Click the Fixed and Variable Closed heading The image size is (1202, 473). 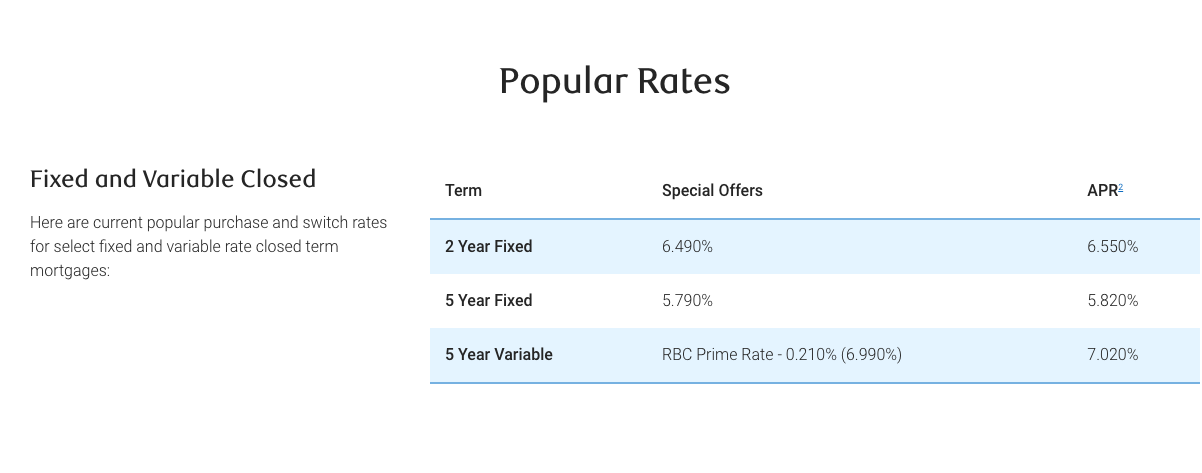point(173,179)
